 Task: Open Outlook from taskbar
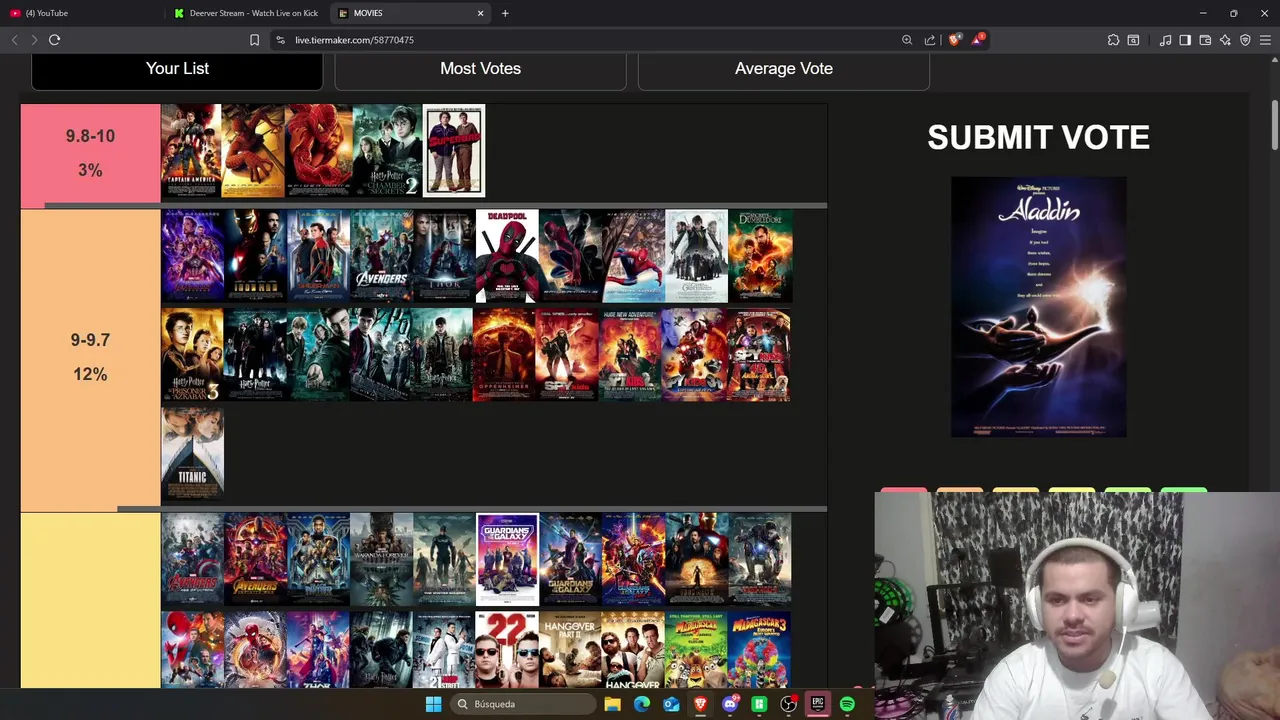pyautogui.click(x=671, y=704)
